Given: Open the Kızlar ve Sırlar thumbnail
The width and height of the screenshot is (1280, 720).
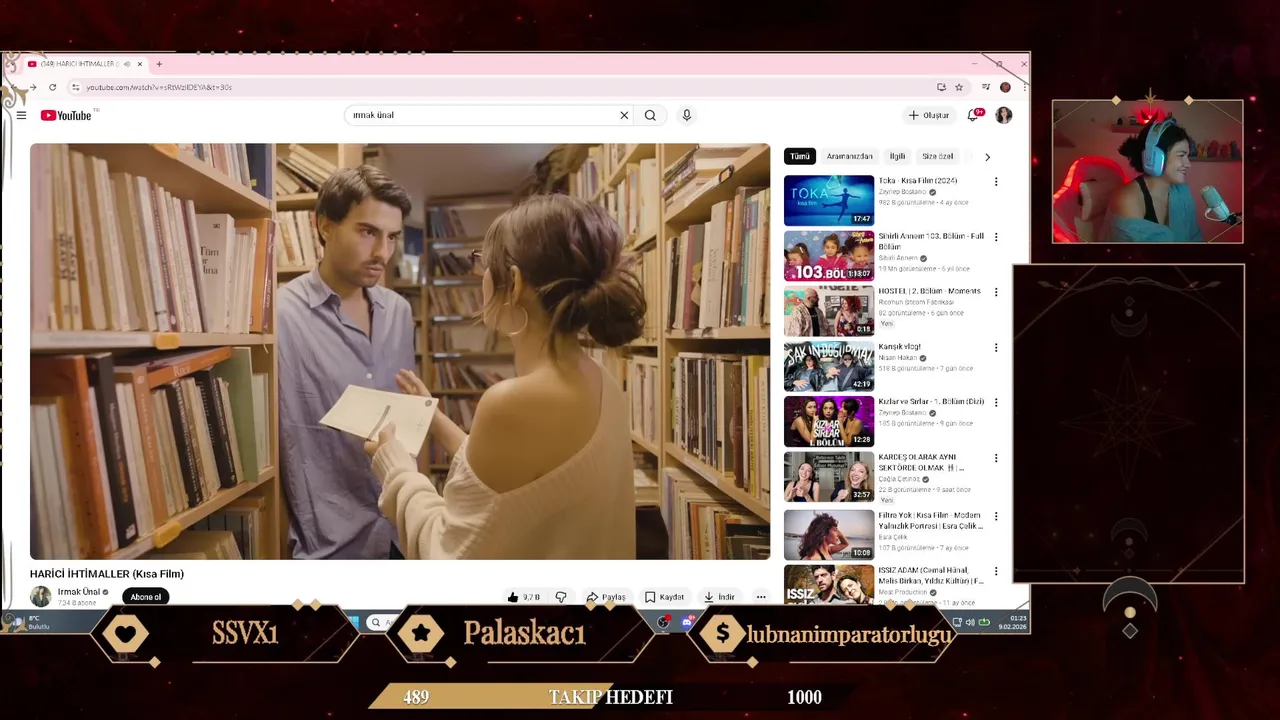Looking at the screenshot, I should 829,421.
